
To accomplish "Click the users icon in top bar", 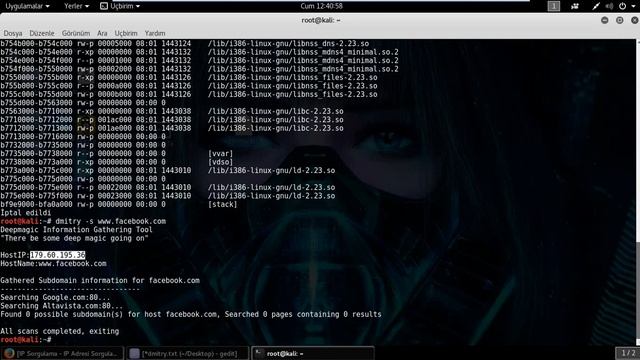I will (575, 6).
